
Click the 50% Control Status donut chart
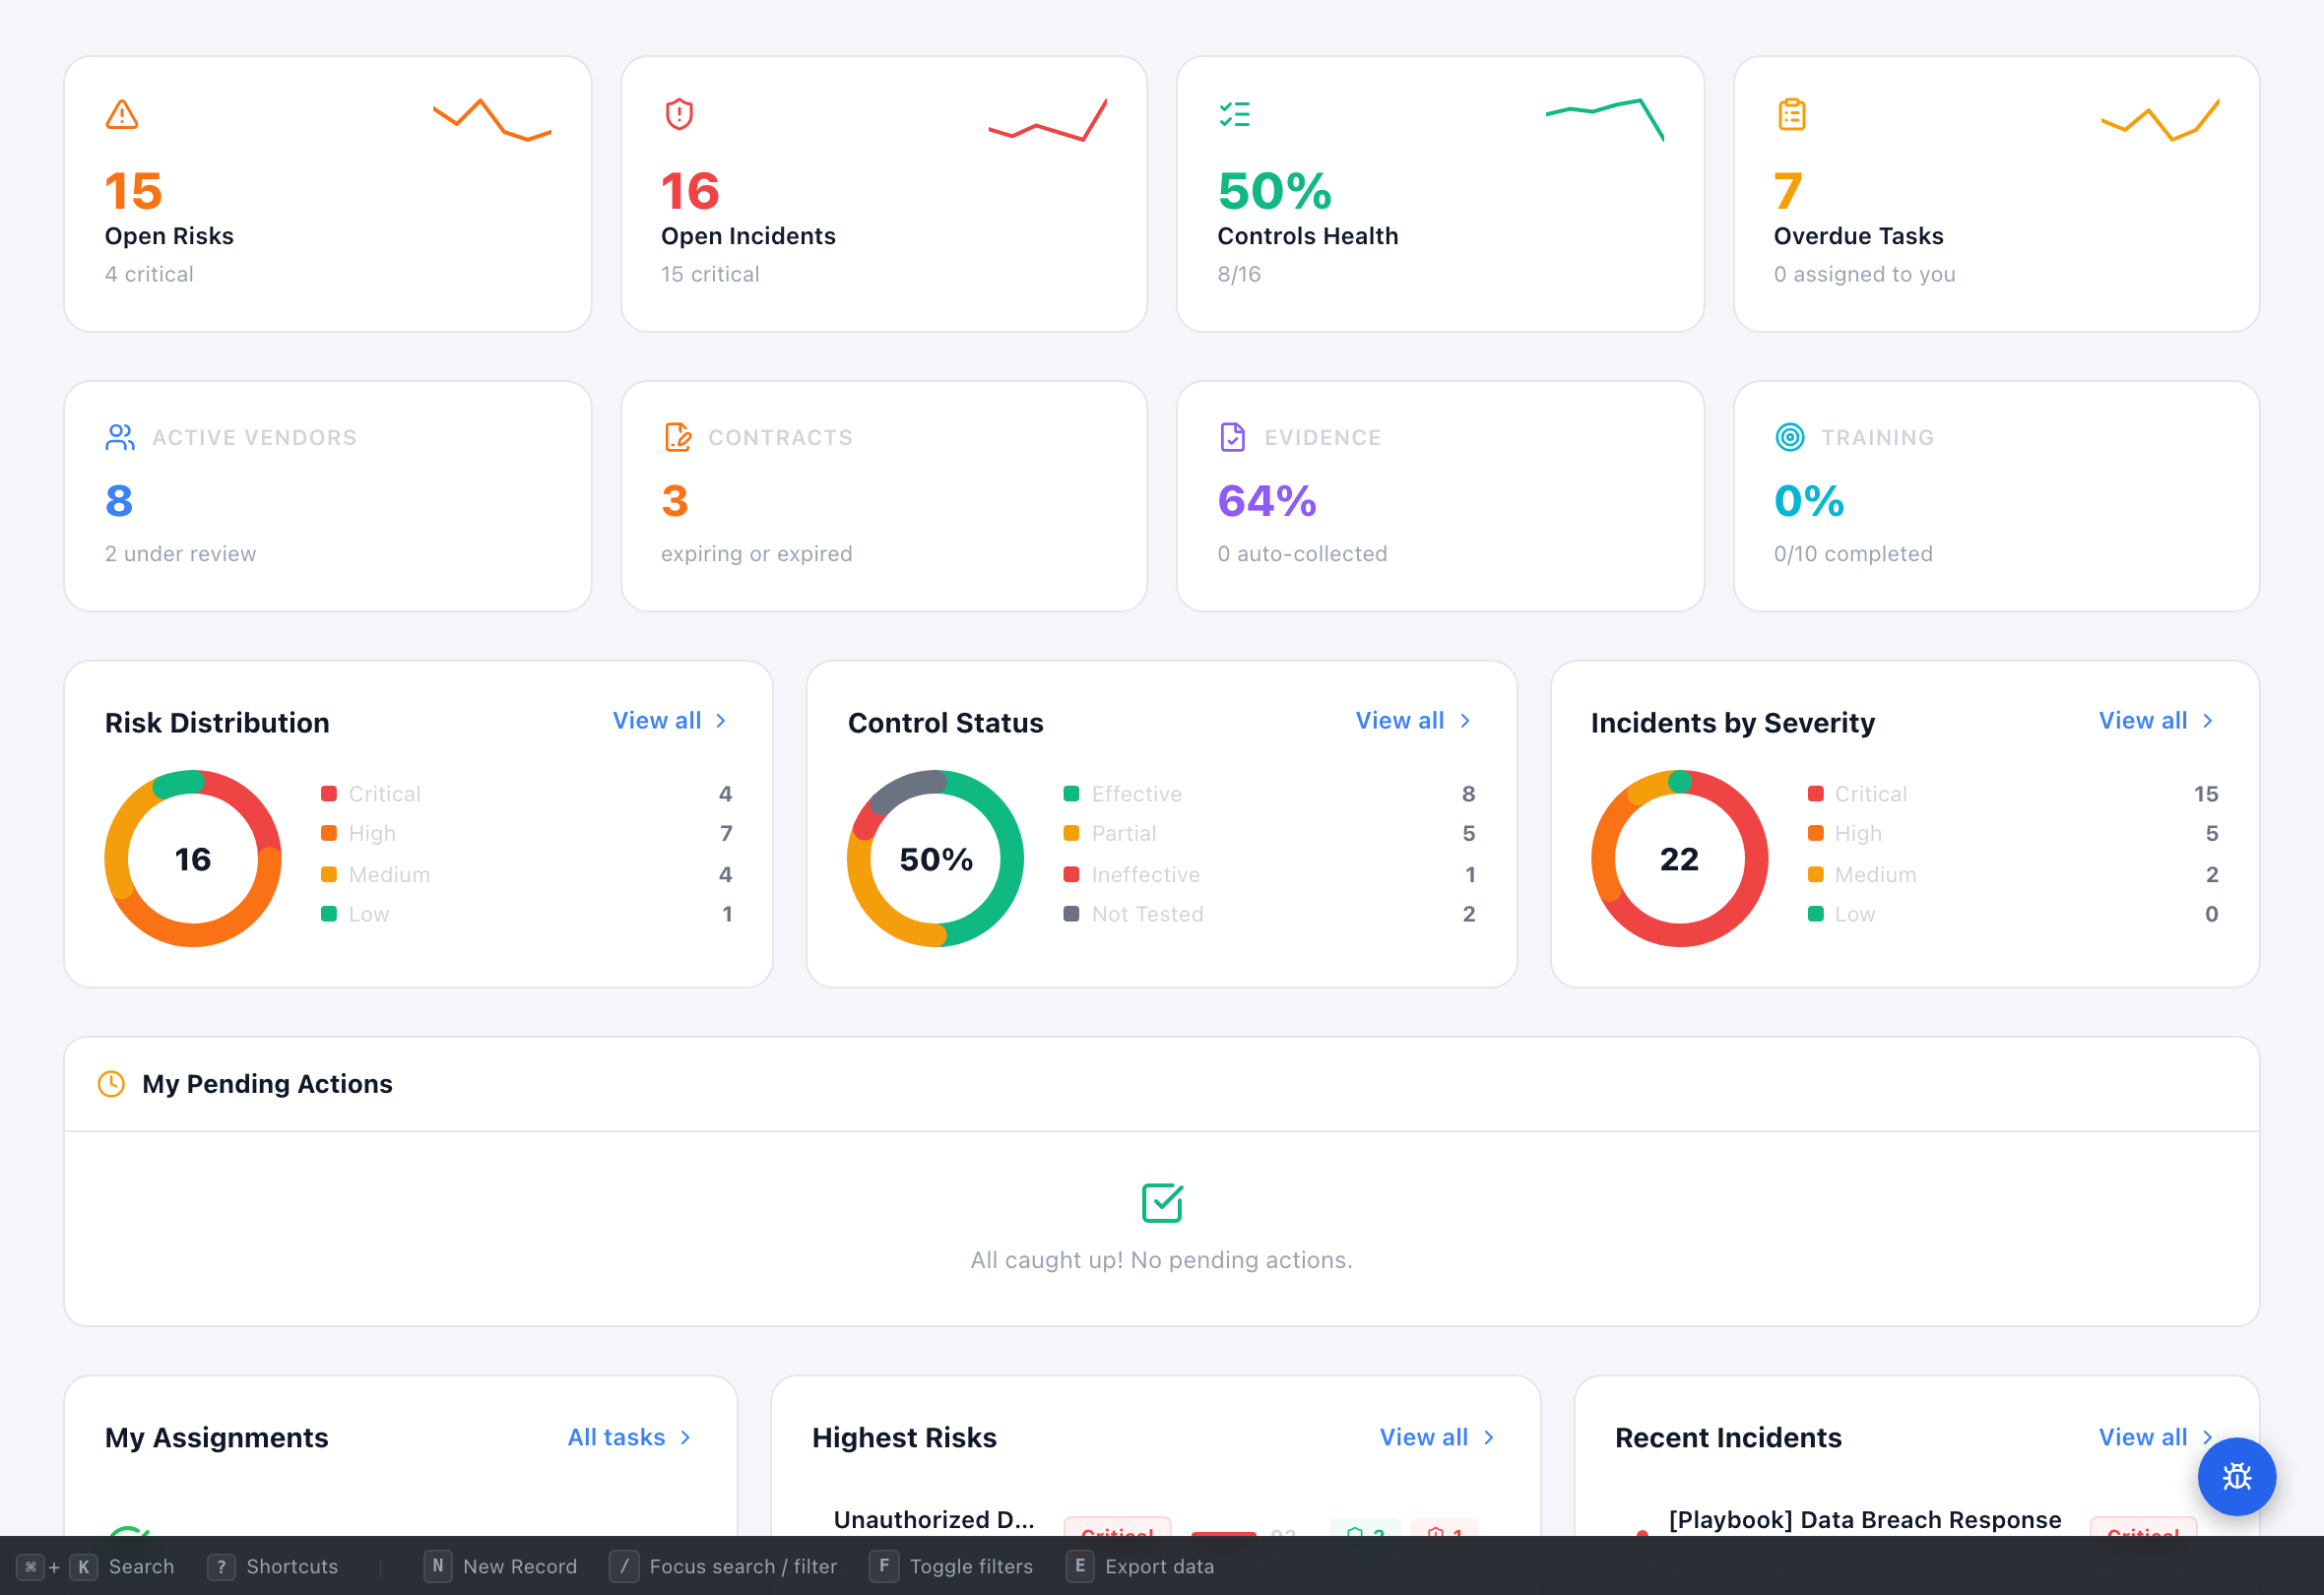(935, 858)
